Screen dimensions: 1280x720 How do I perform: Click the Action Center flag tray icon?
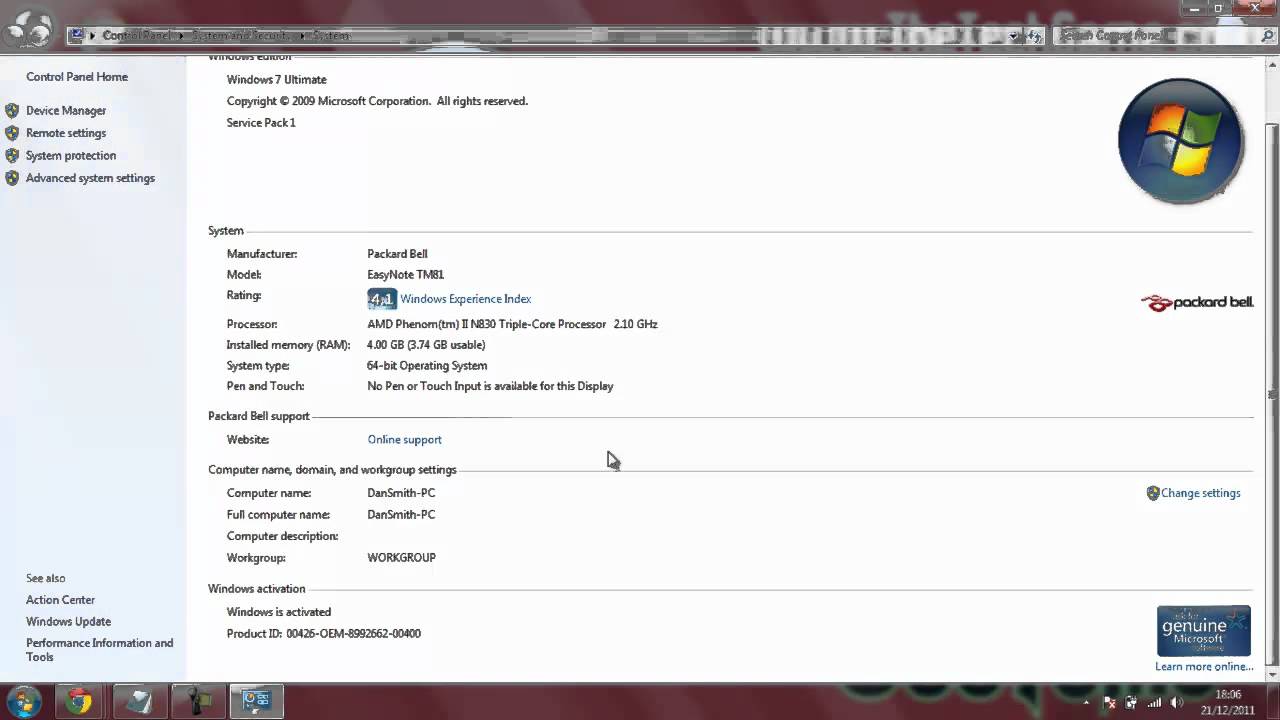pos(1110,702)
